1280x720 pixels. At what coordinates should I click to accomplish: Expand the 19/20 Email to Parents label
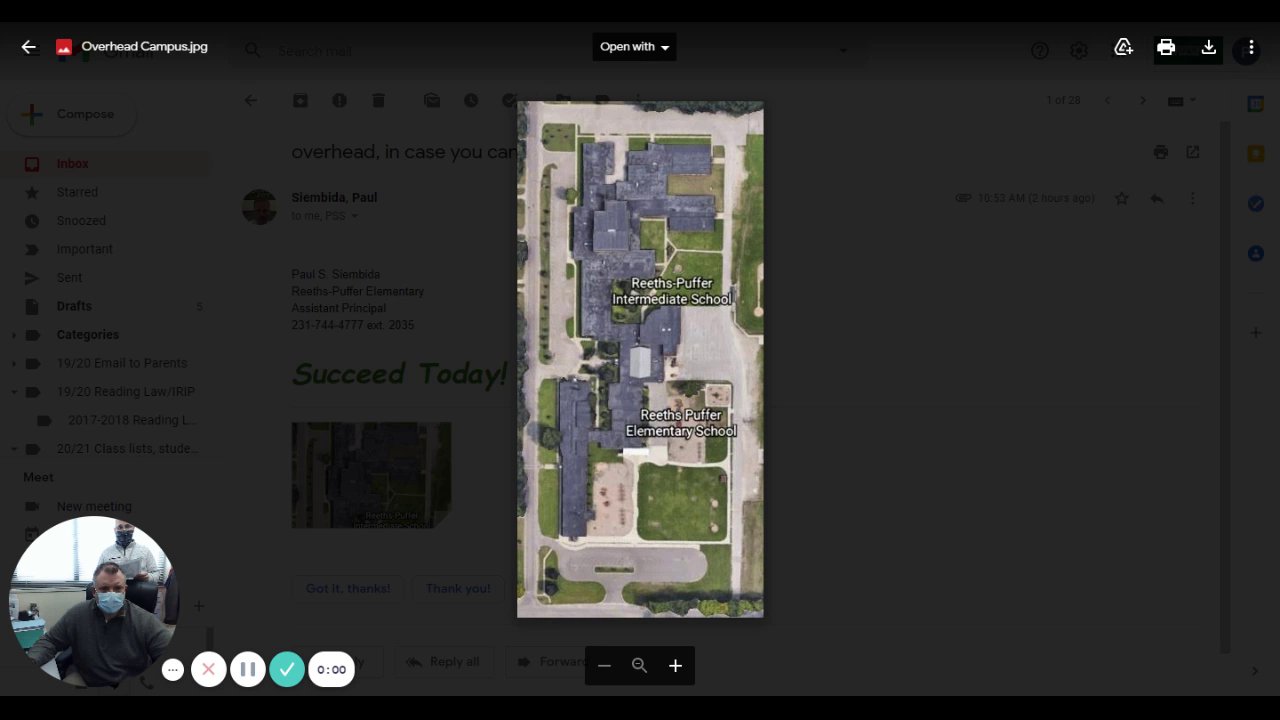click(x=13, y=363)
